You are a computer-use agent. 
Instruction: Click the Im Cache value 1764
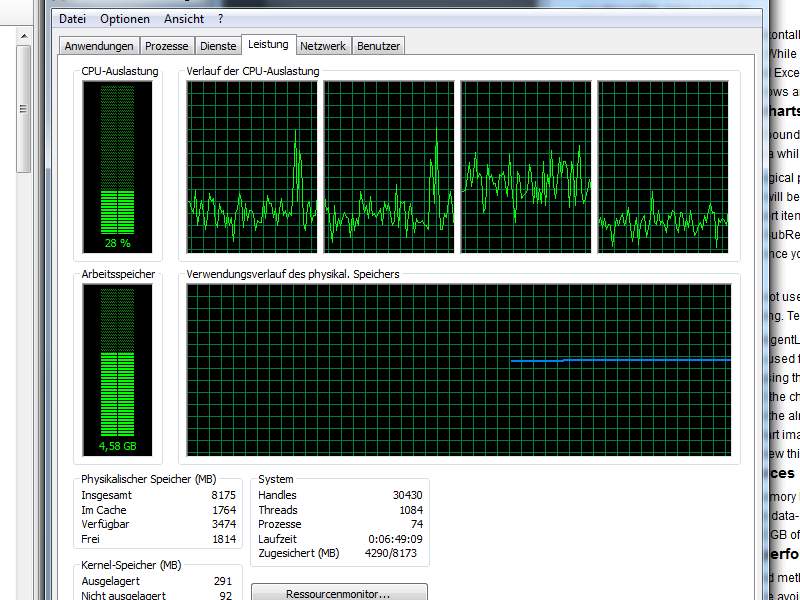224,510
